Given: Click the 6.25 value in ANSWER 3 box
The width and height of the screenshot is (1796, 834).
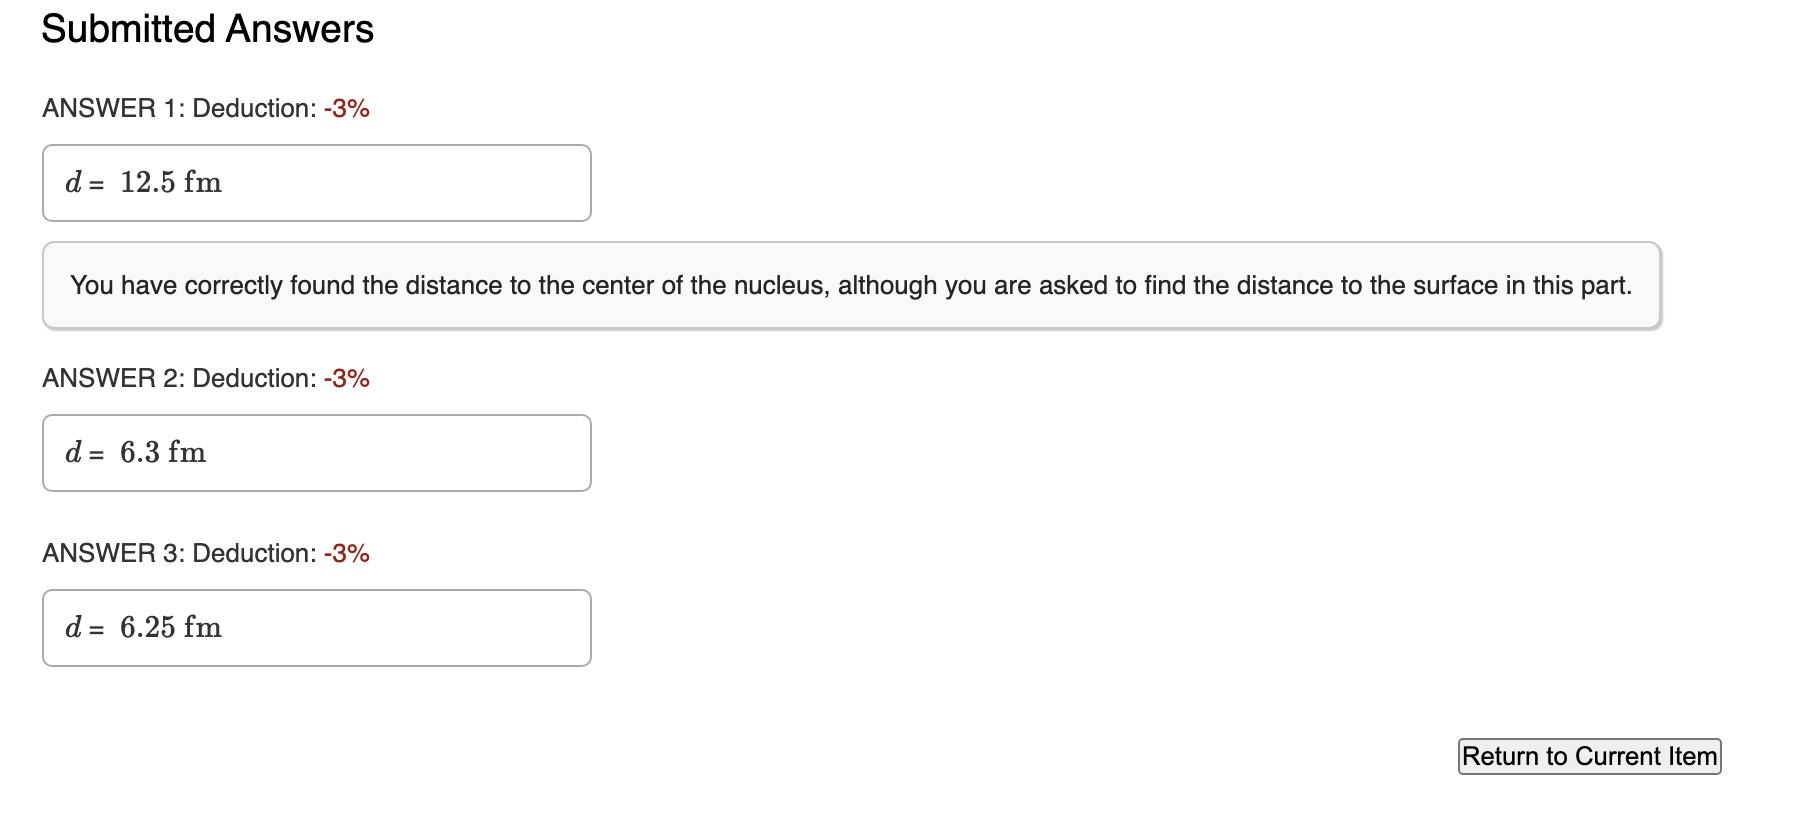Looking at the screenshot, I should [152, 628].
